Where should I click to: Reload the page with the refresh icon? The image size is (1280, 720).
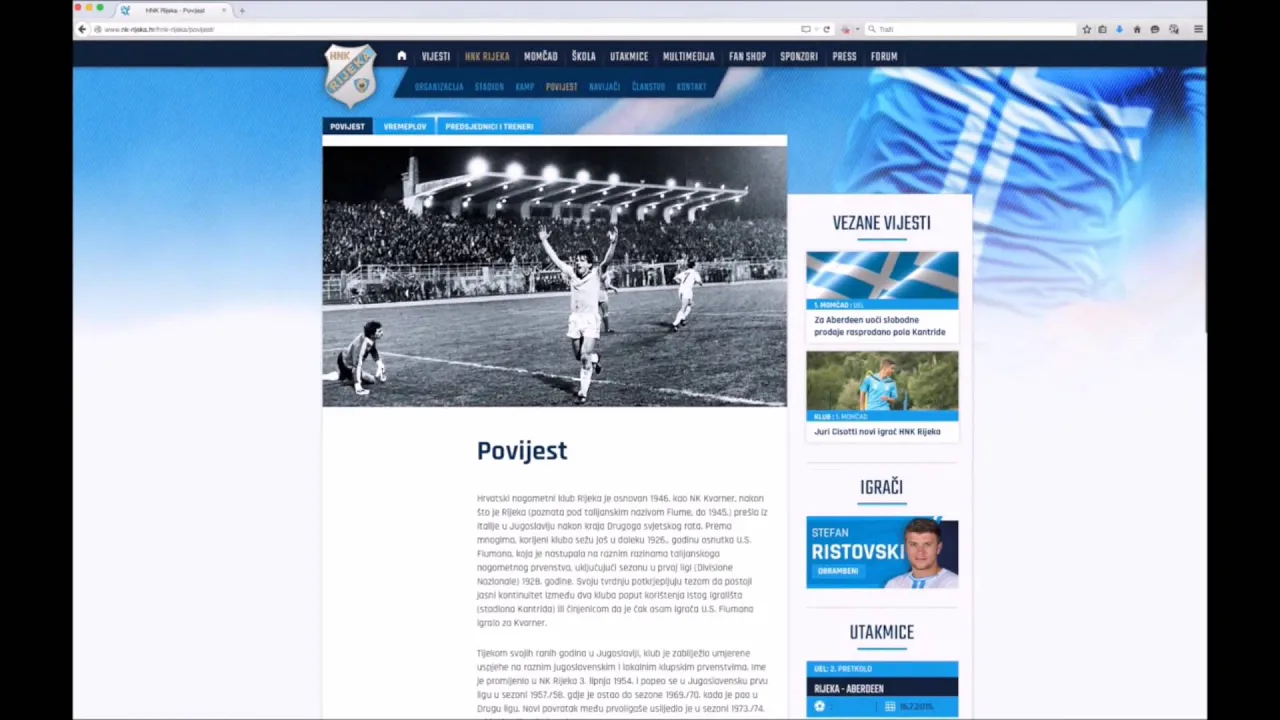[826, 29]
